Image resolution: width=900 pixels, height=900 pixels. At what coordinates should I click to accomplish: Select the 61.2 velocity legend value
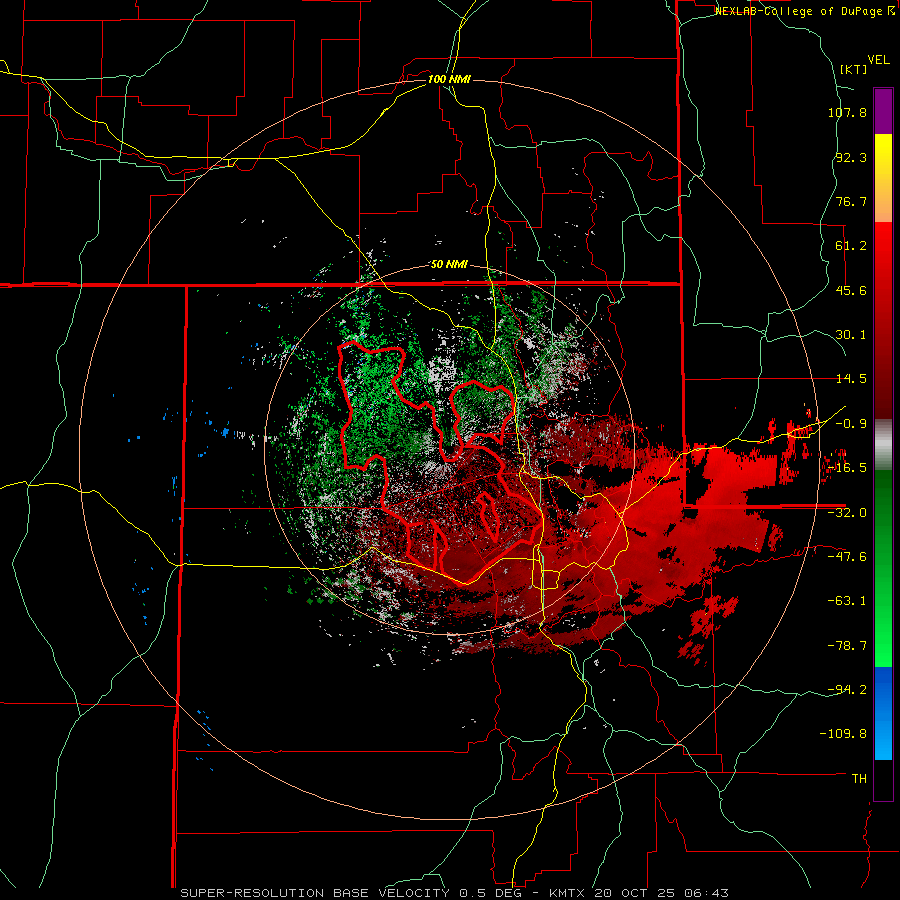pyautogui.click(x=851, y=246)
